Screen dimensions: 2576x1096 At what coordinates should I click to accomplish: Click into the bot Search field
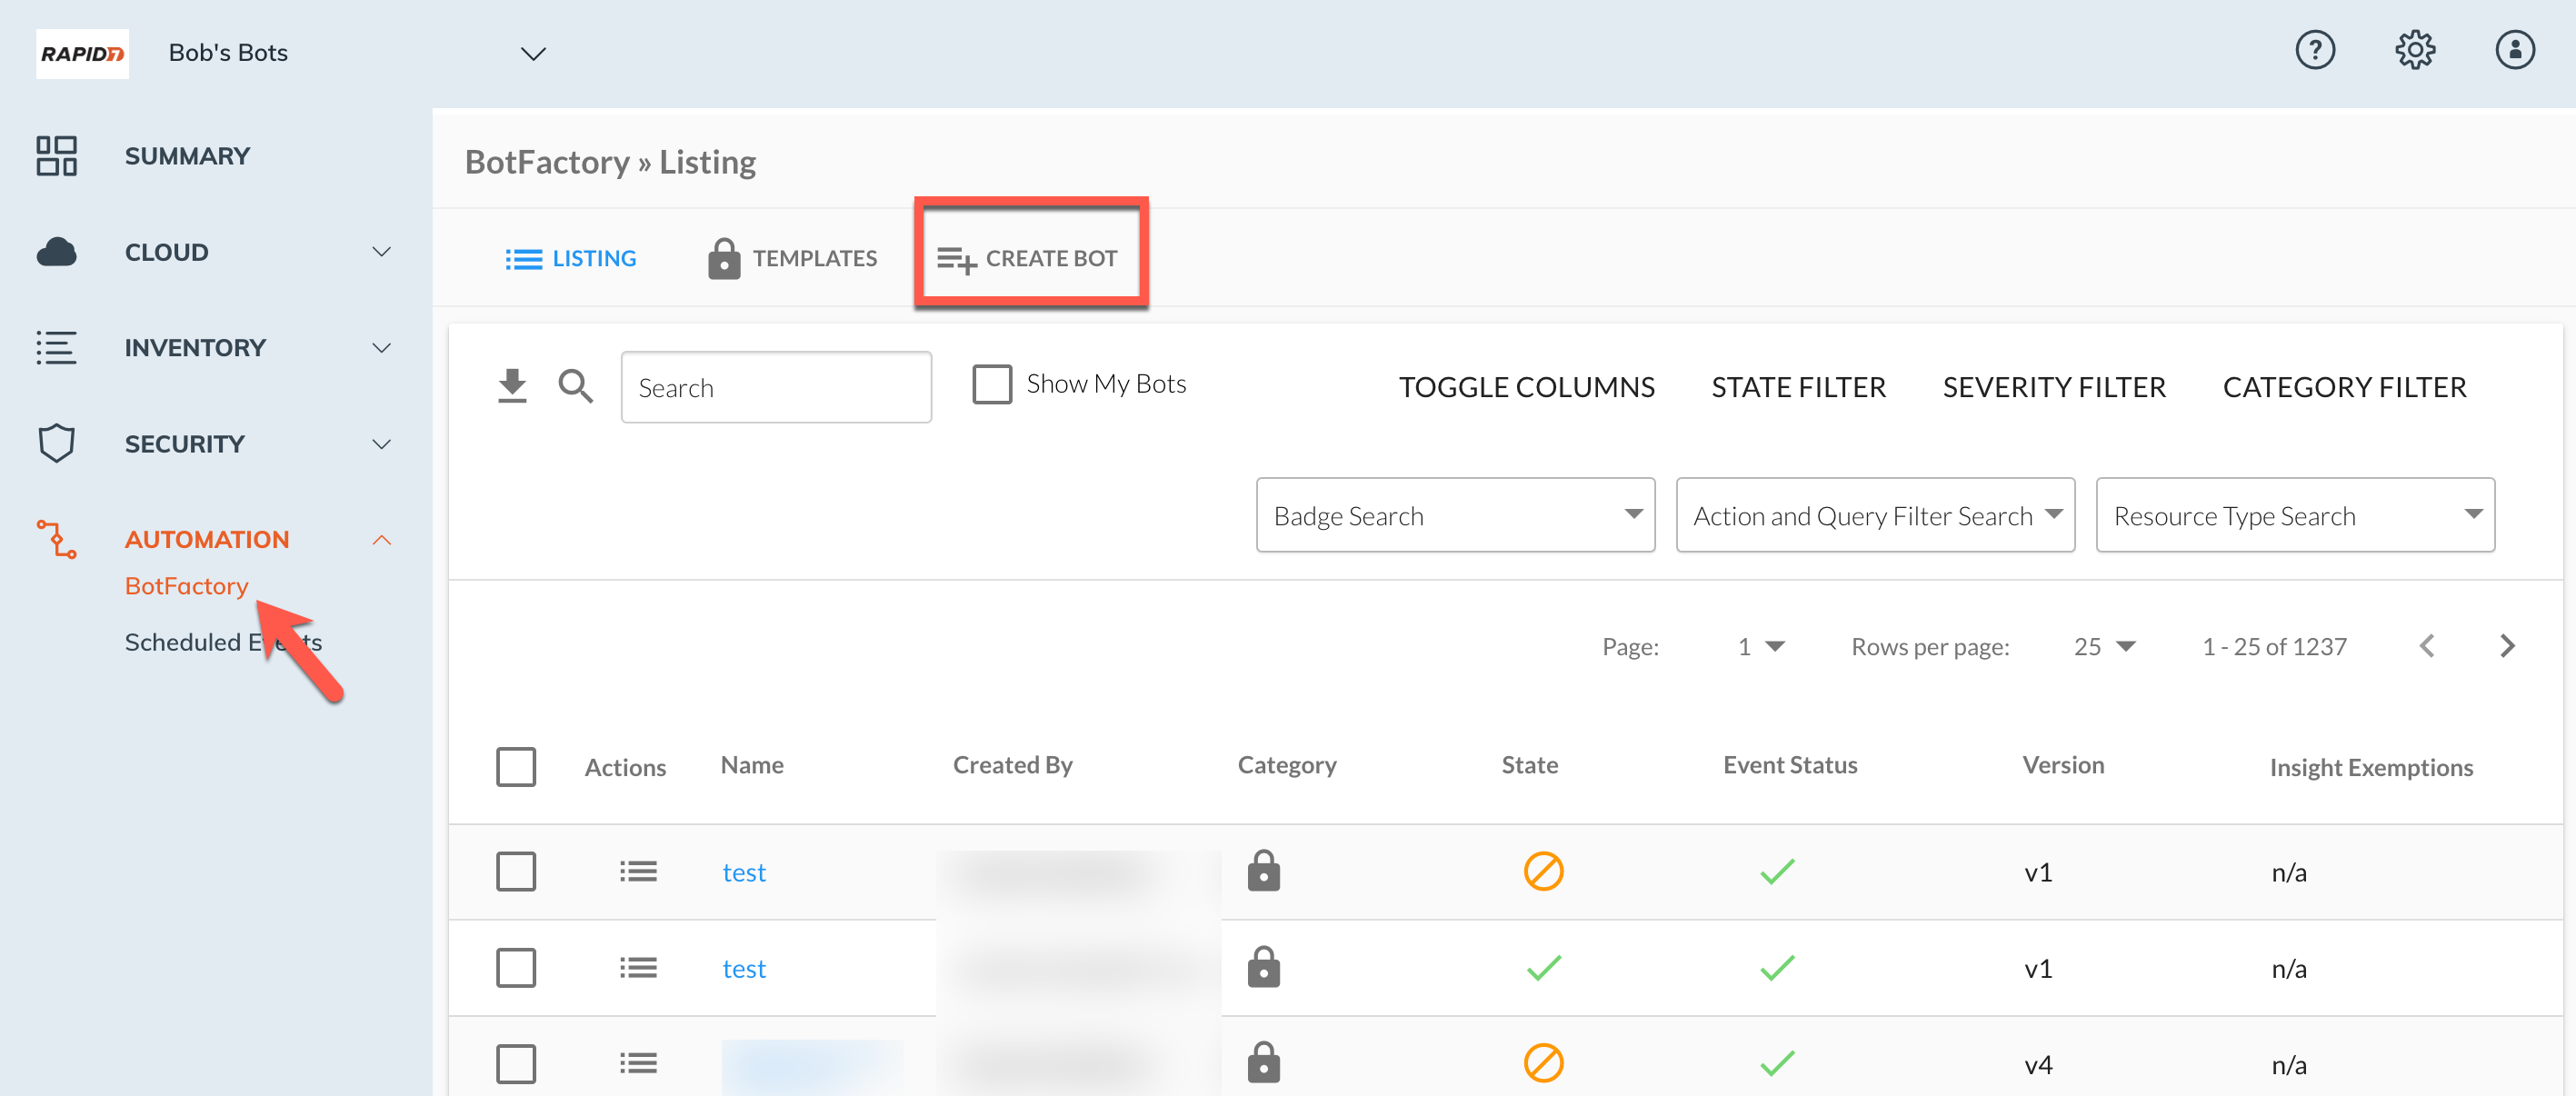click(775, 387)
